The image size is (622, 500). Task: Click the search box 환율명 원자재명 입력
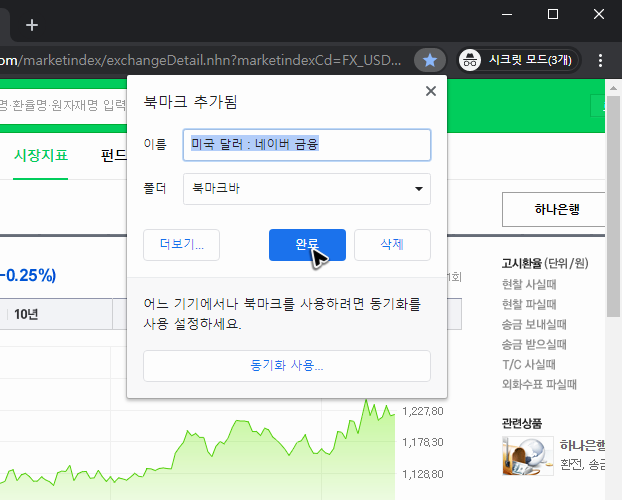tap(63, 106)
